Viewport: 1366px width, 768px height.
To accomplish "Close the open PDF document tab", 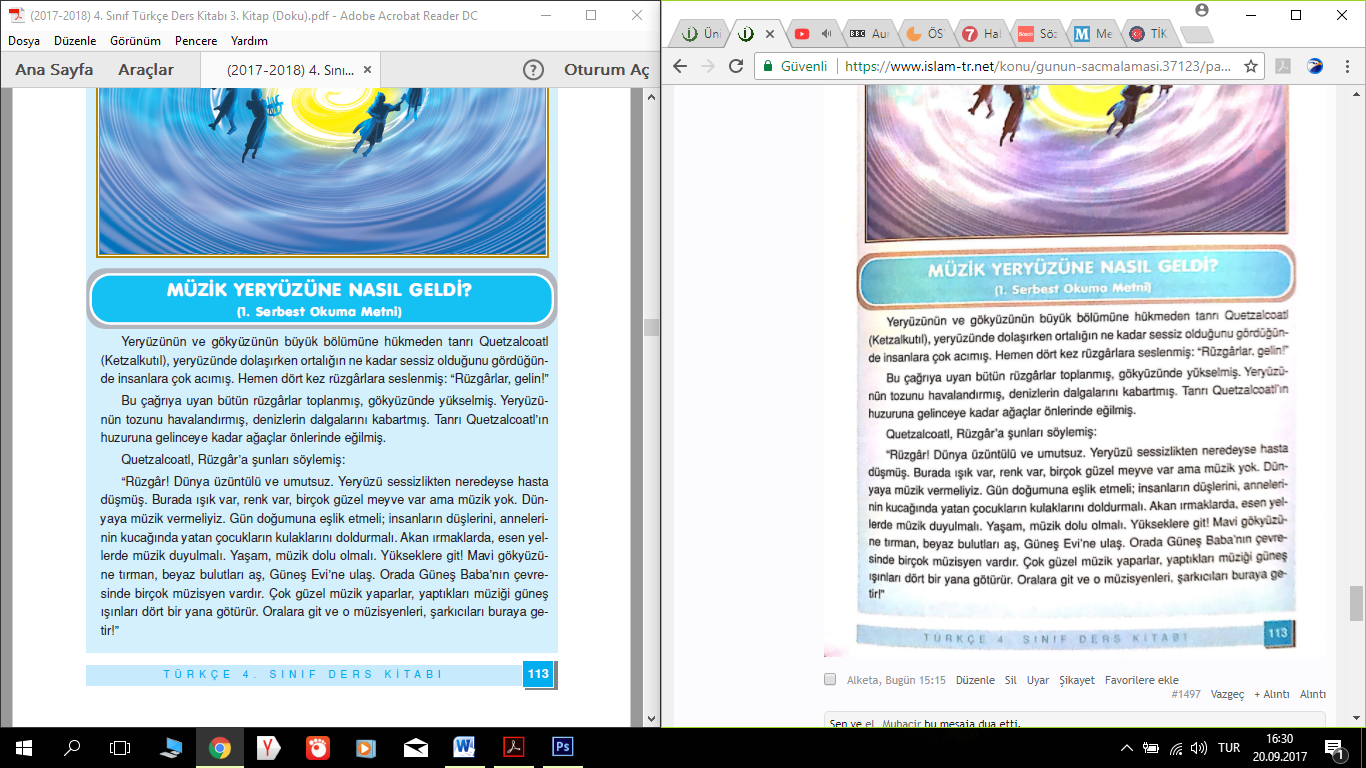I will click(x=367, y=70).
